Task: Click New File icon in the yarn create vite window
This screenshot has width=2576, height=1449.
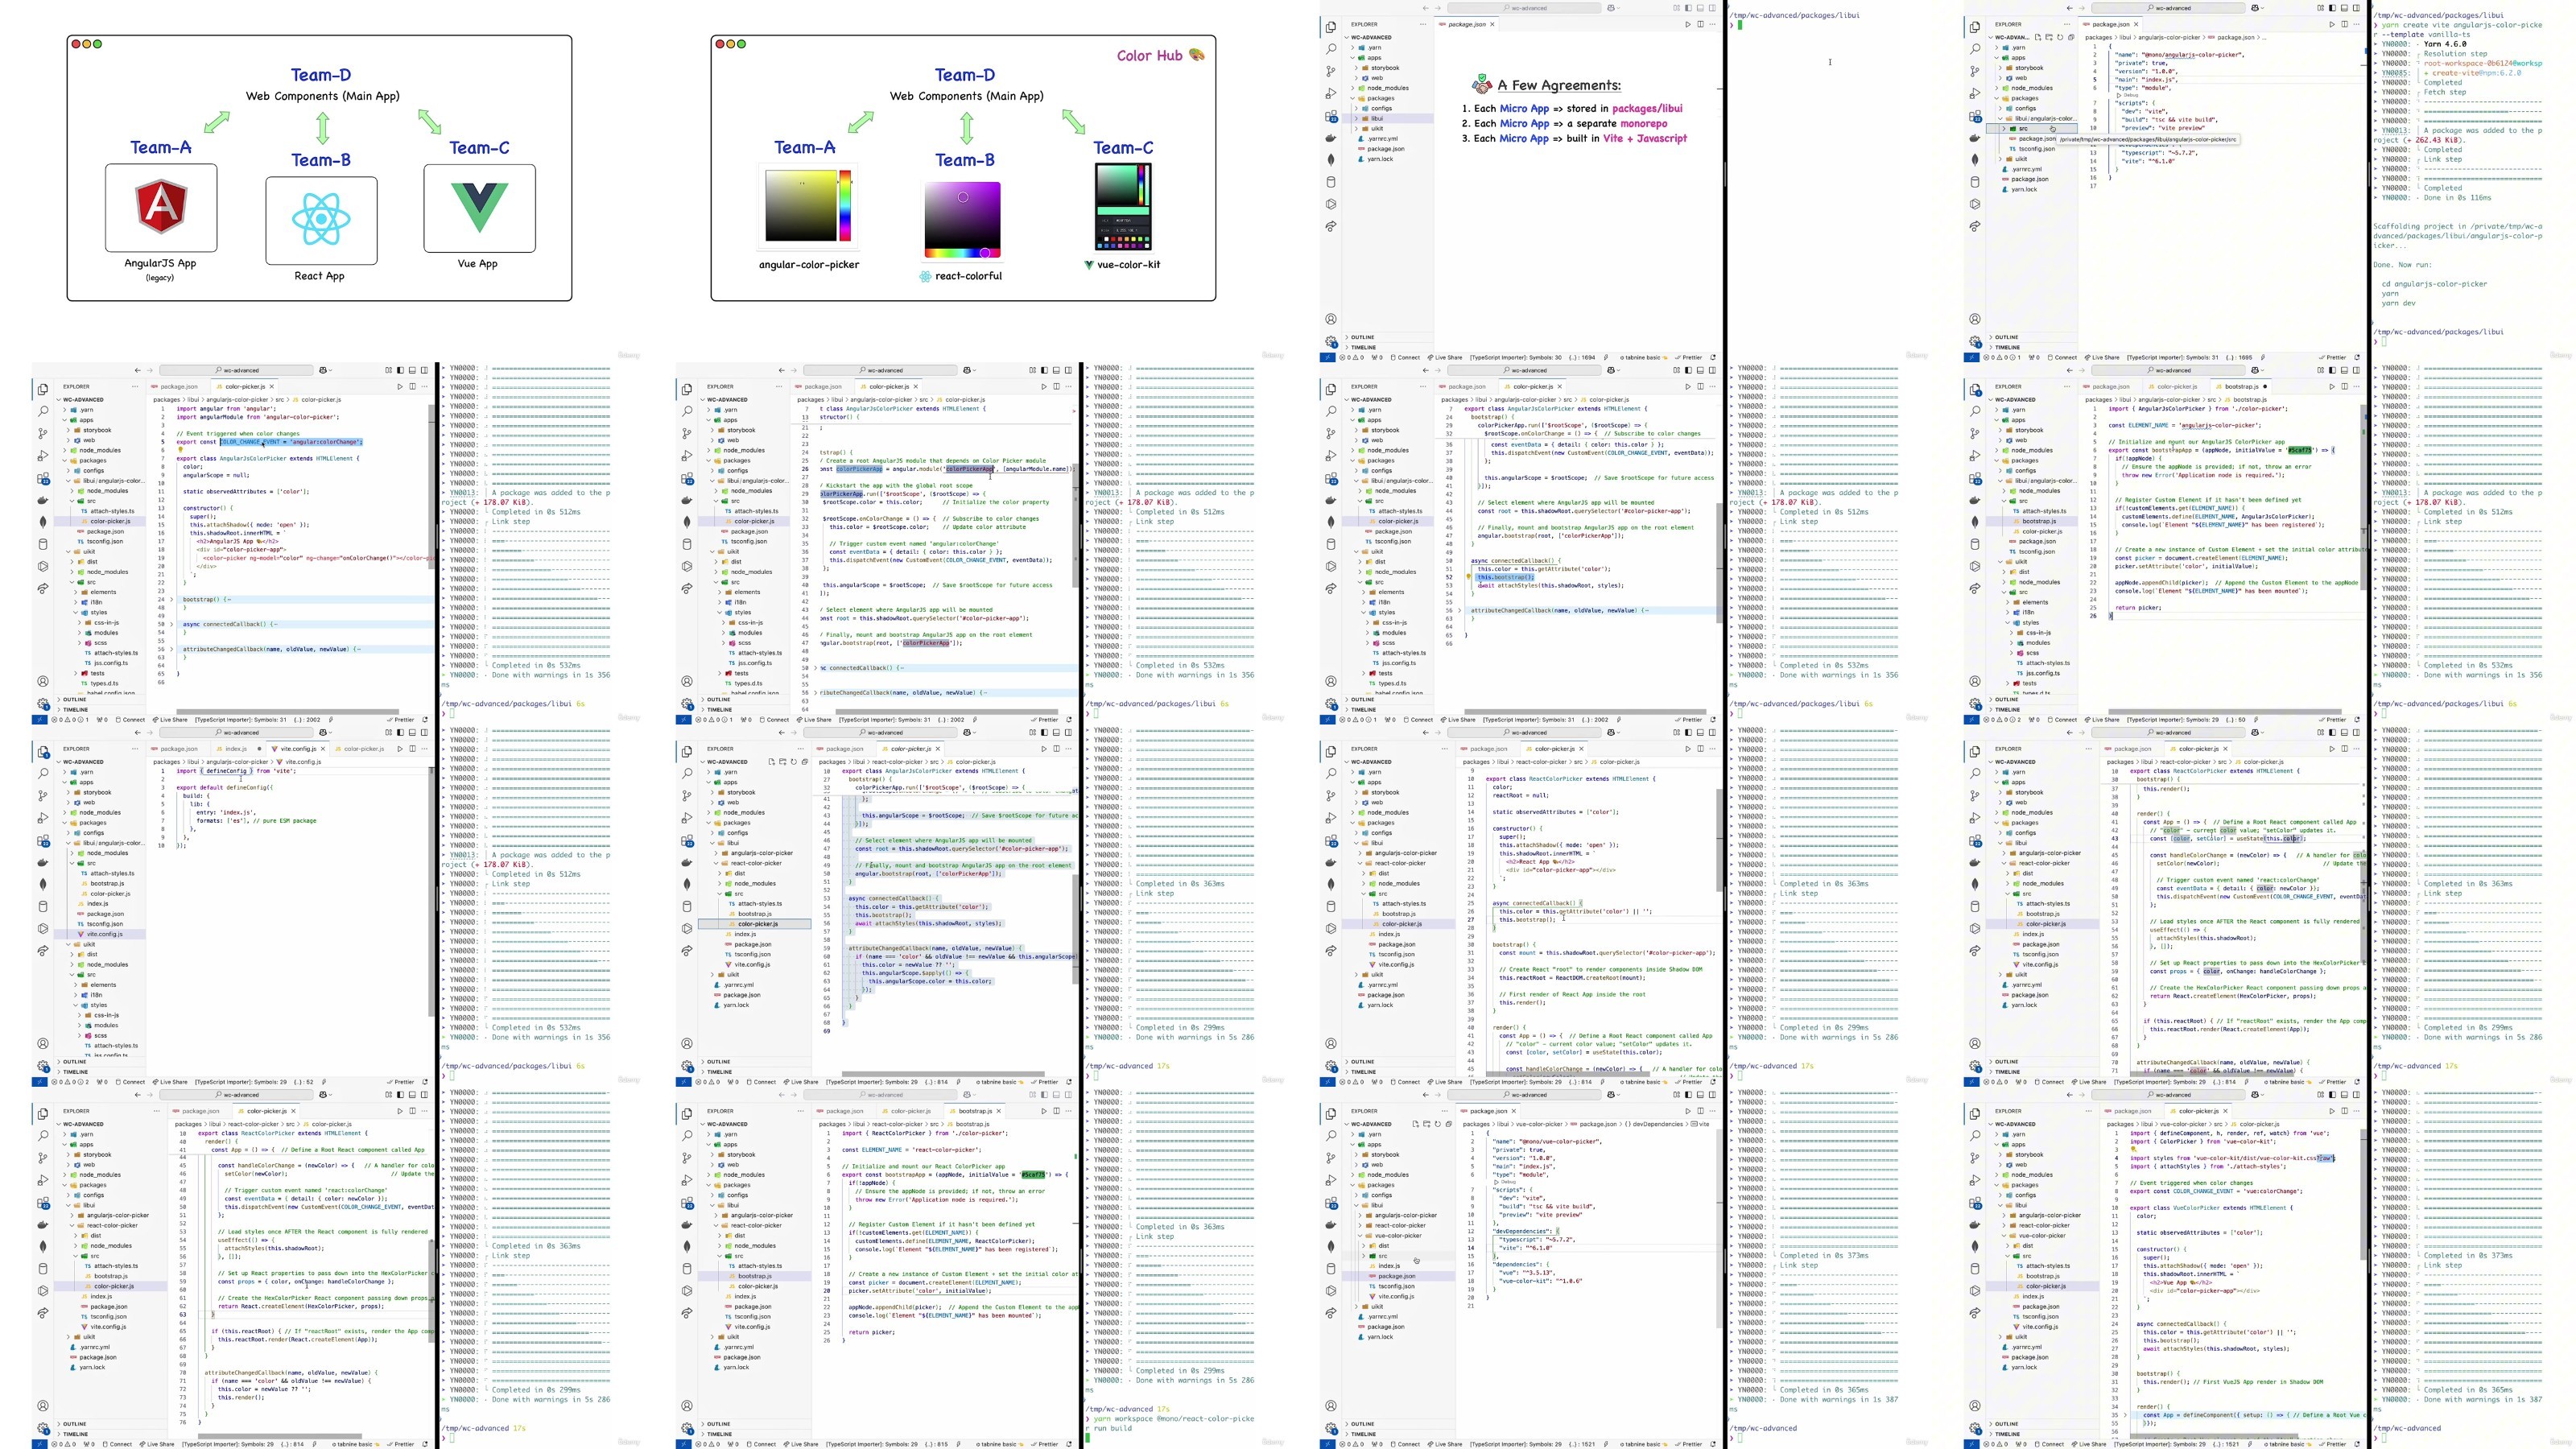Action: pos(2038,37)
